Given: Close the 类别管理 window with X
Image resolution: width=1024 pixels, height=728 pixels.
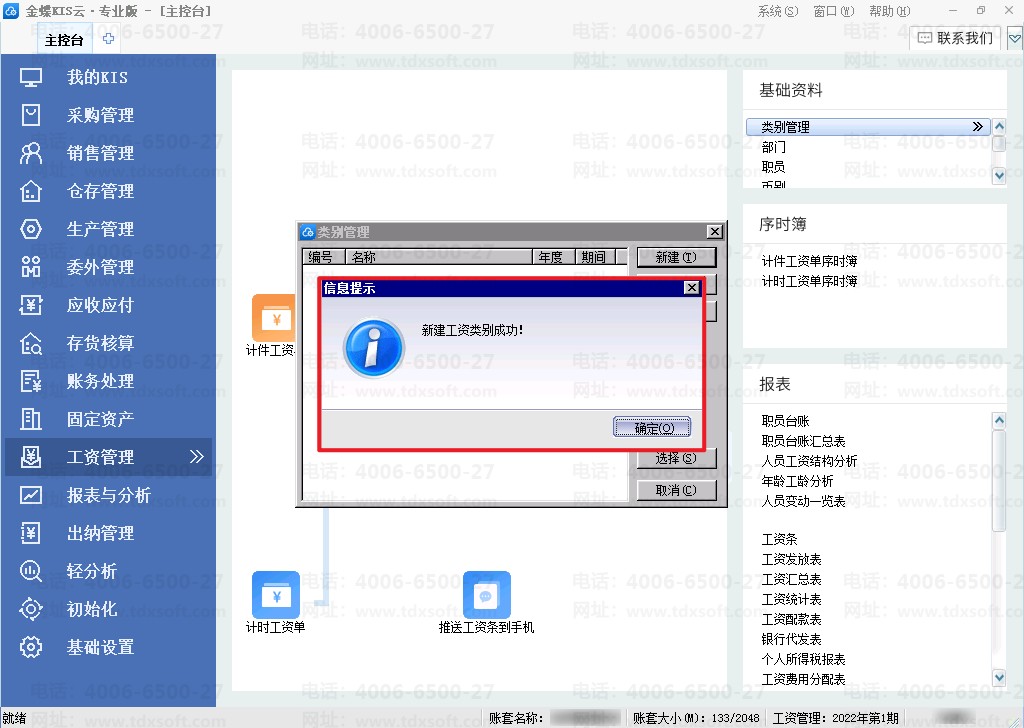Looking at the screenshot, I should click(x=715, y=232).
